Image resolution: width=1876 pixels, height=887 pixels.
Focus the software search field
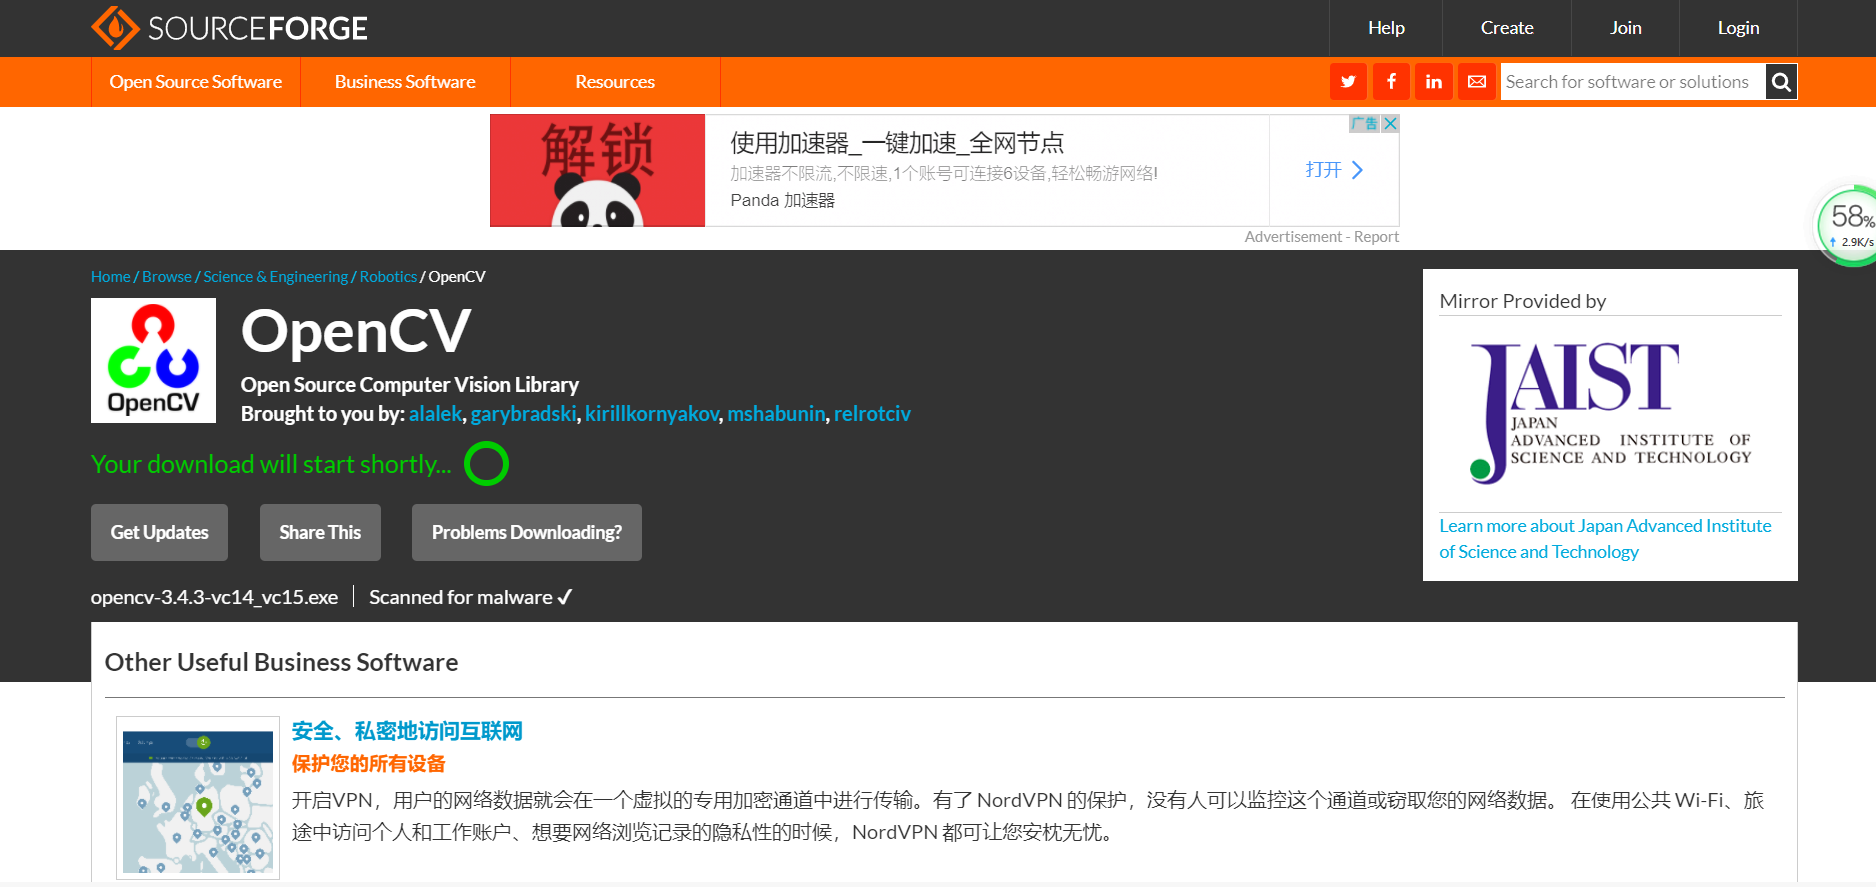pyautogui.click(x=1632, y=82)
